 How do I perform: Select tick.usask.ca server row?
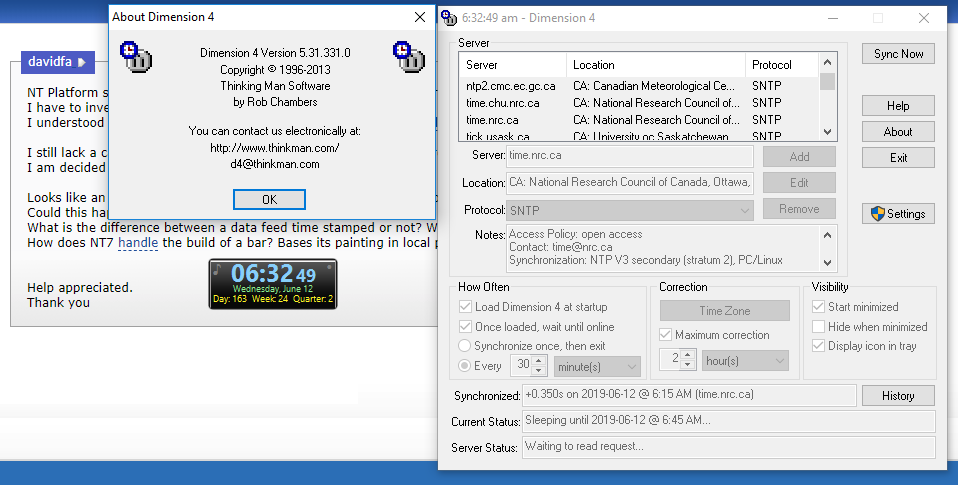point(639,135)
